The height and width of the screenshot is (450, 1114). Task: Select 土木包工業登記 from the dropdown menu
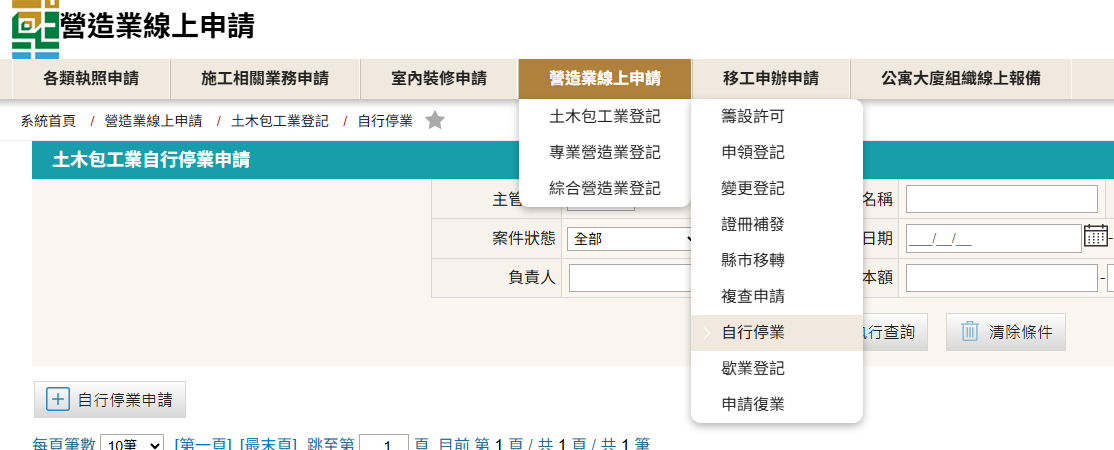tap(604, 117)
